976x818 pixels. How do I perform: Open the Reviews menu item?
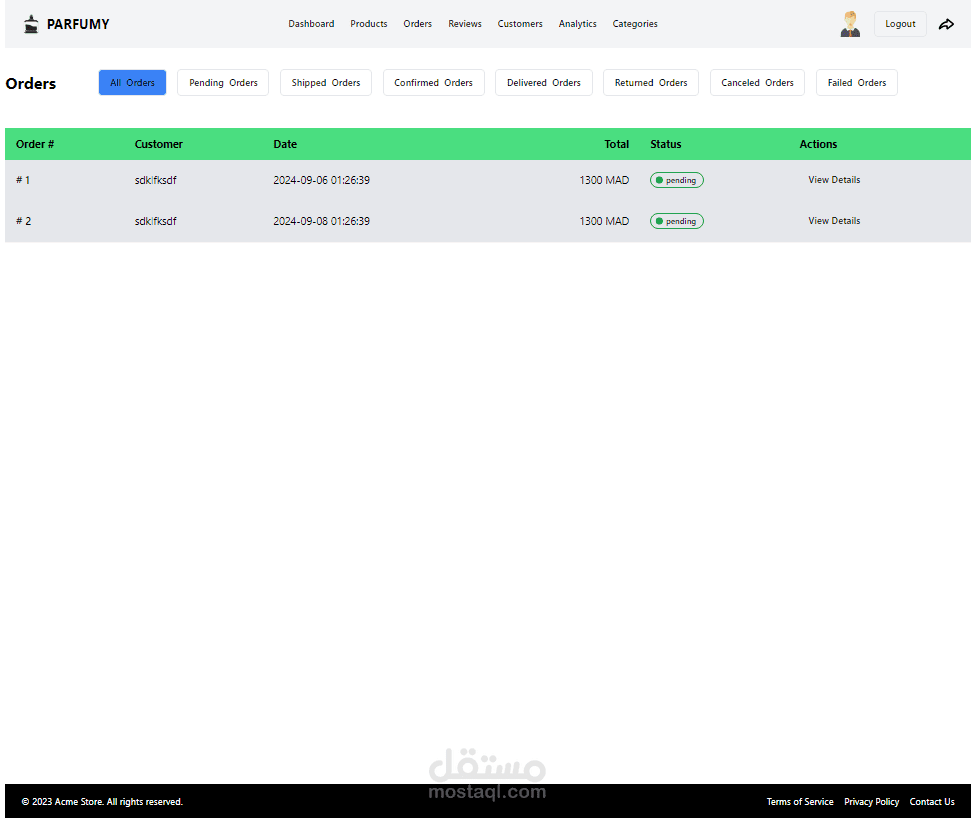tap(465, 24)
